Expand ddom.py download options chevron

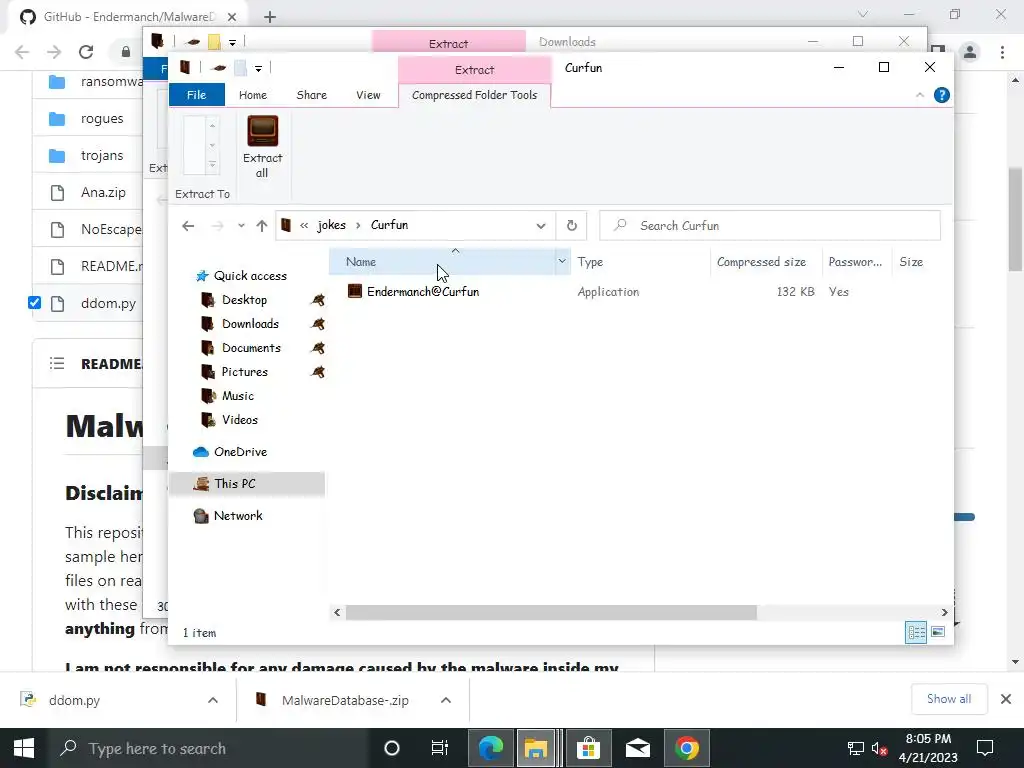[213, 700]
